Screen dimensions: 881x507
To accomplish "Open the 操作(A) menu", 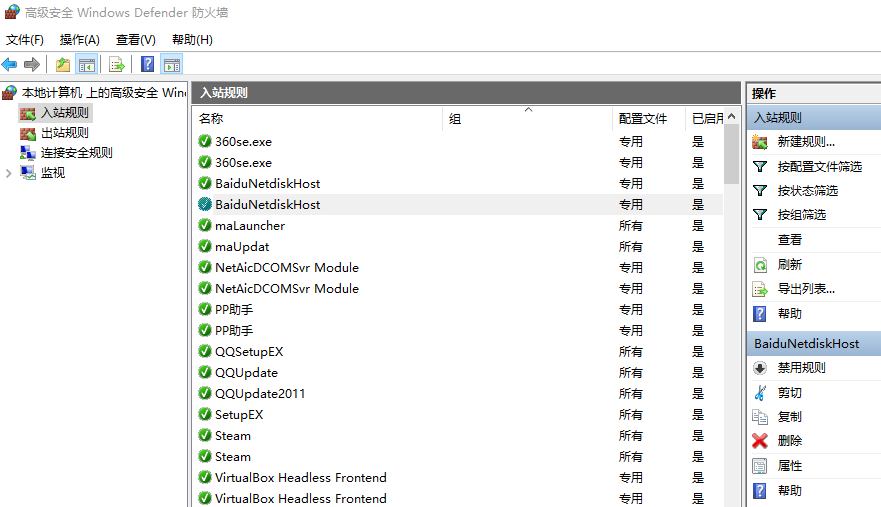I will click(80, 40).
